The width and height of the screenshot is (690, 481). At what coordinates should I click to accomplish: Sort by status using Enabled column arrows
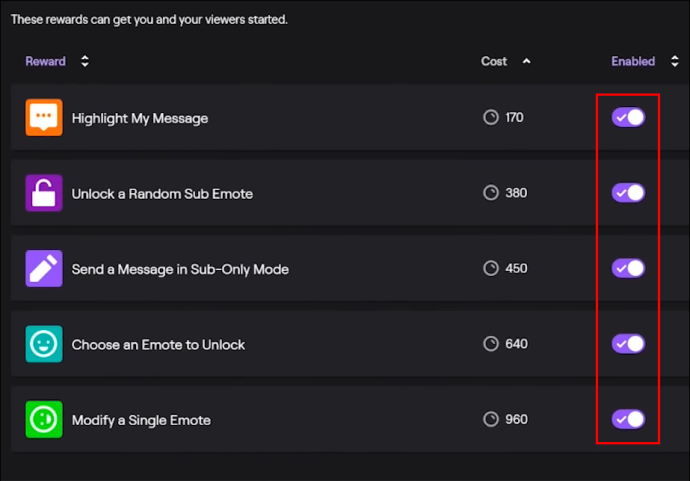coord(675,61)
